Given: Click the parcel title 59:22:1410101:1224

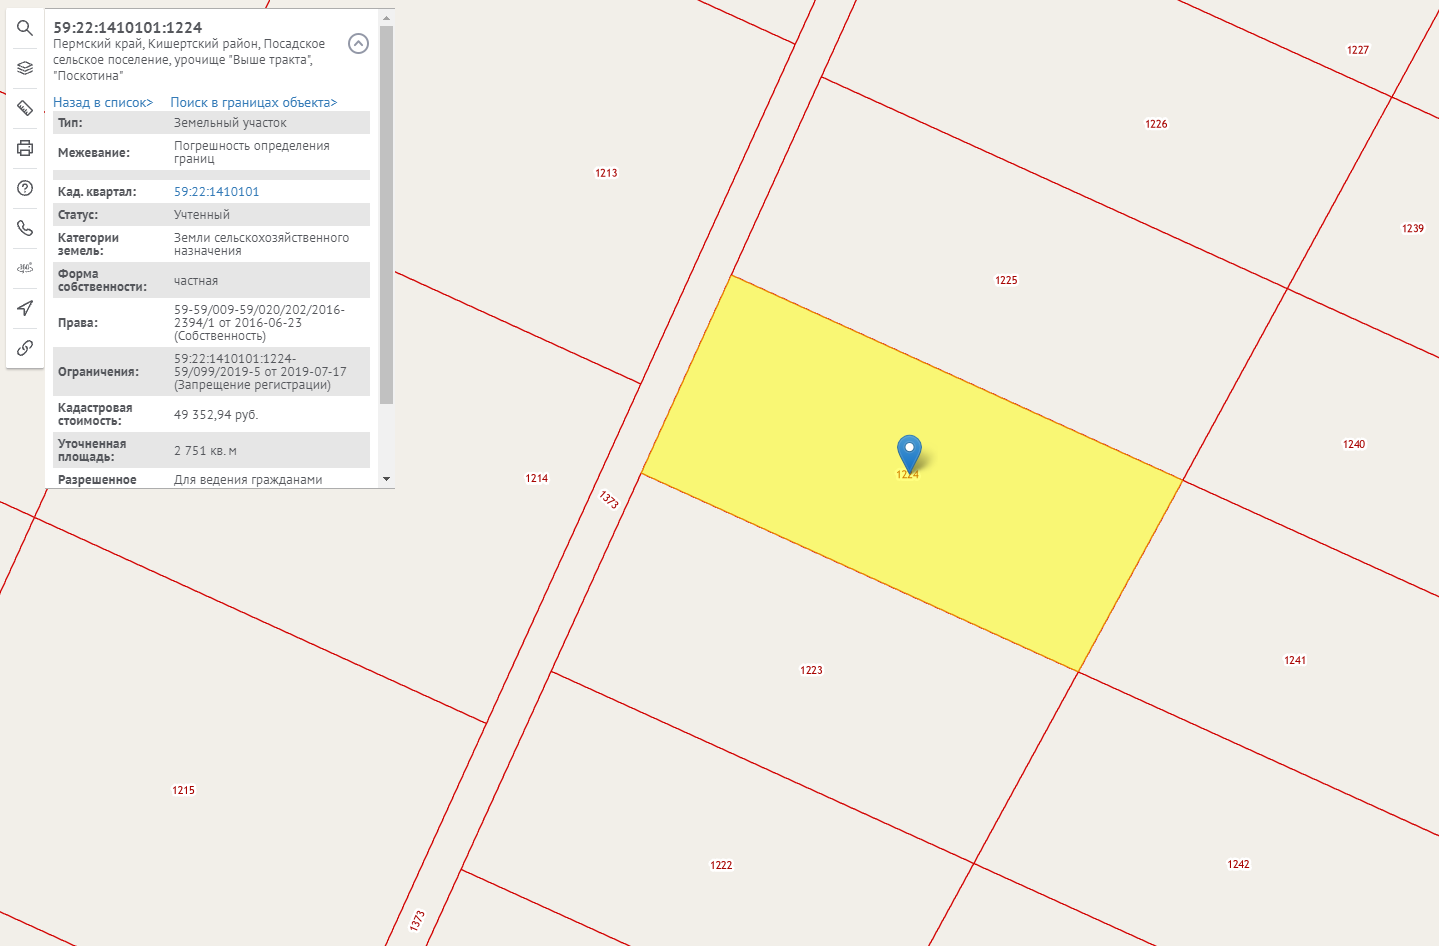Looking at the screenshot, I should pos(128,27).
